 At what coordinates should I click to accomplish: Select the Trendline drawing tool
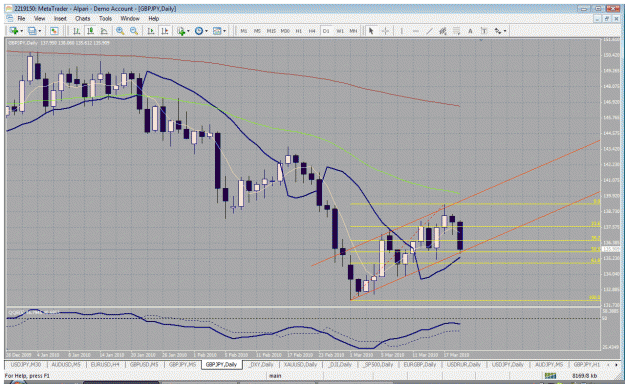click(429, 31)
